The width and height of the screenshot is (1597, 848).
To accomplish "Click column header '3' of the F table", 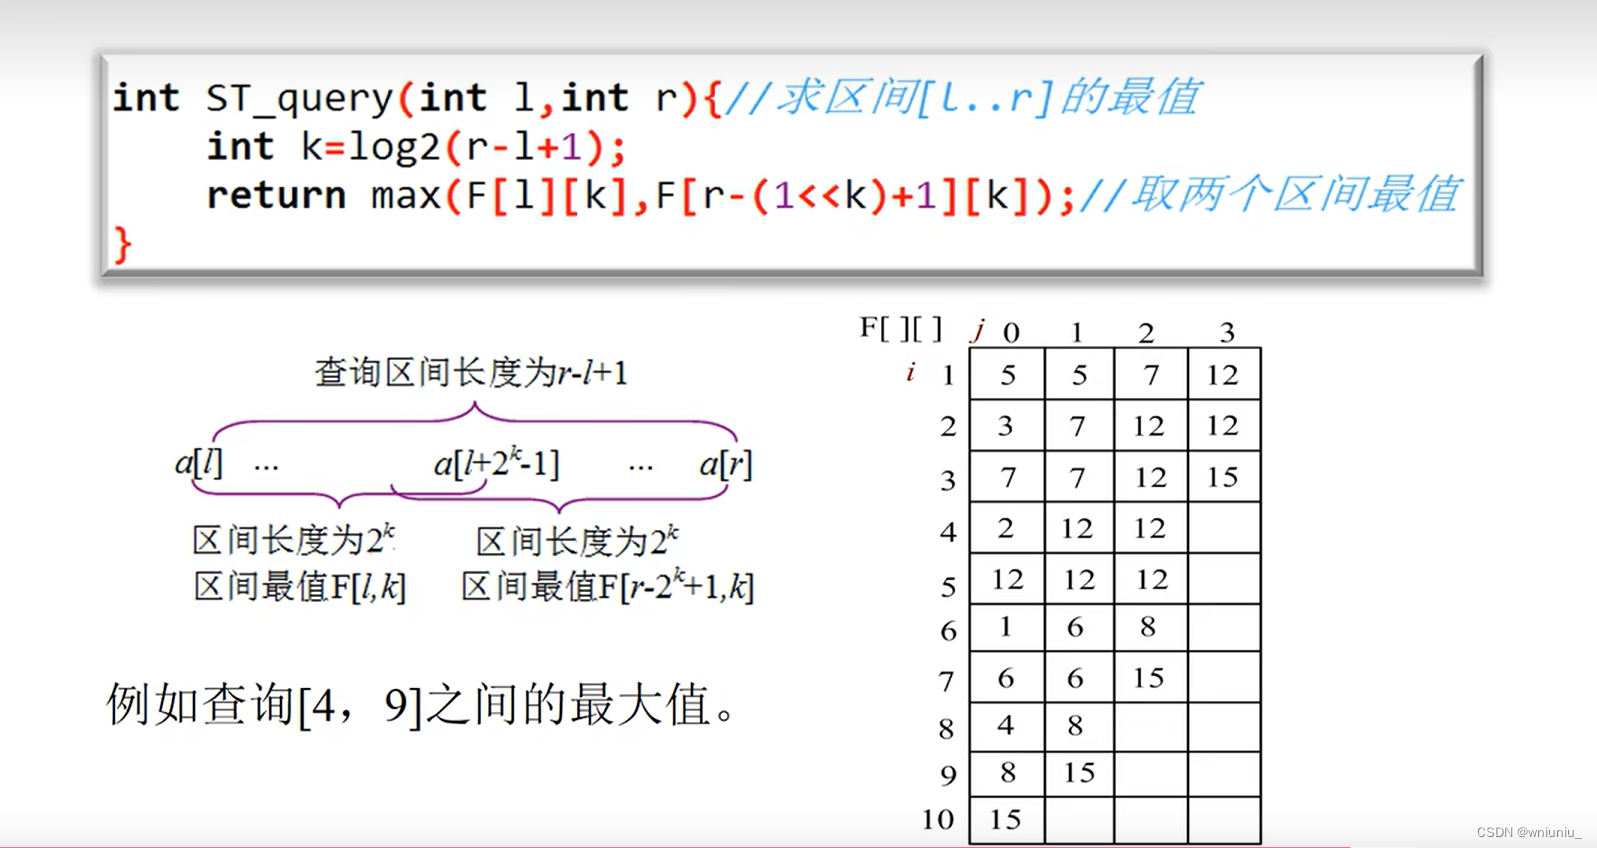I will [x=1227, y=332].
